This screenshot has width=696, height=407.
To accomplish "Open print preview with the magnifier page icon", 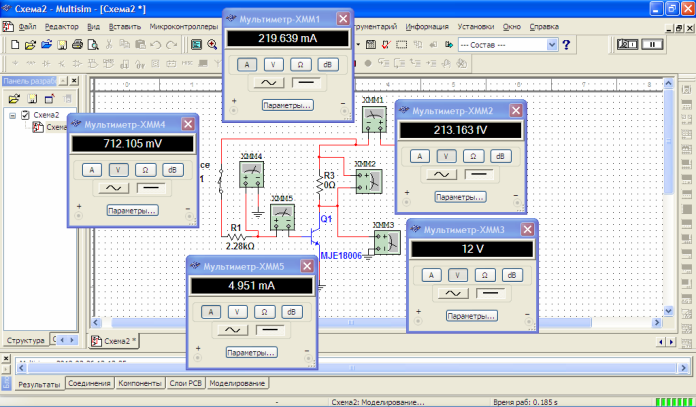I will [93, 45].
